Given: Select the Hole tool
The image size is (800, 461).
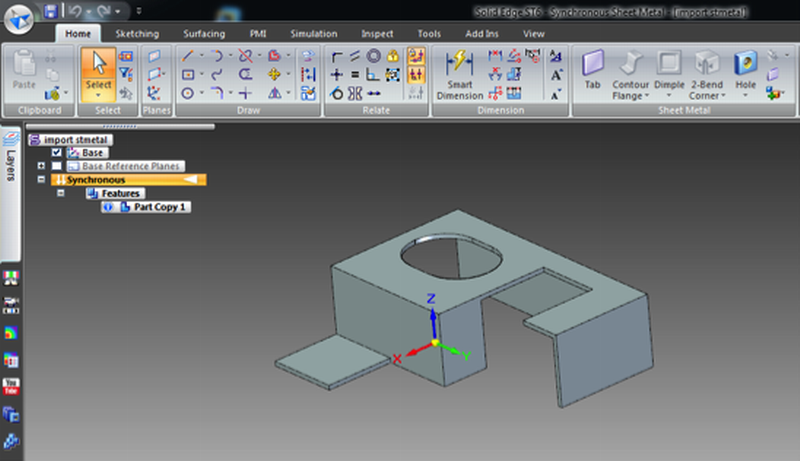Looking at the screenshot, I should 745,74.
